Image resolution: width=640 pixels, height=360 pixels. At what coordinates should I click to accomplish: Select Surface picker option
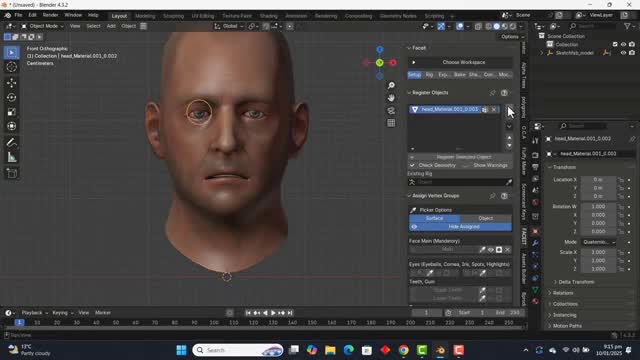pos(434,218)
